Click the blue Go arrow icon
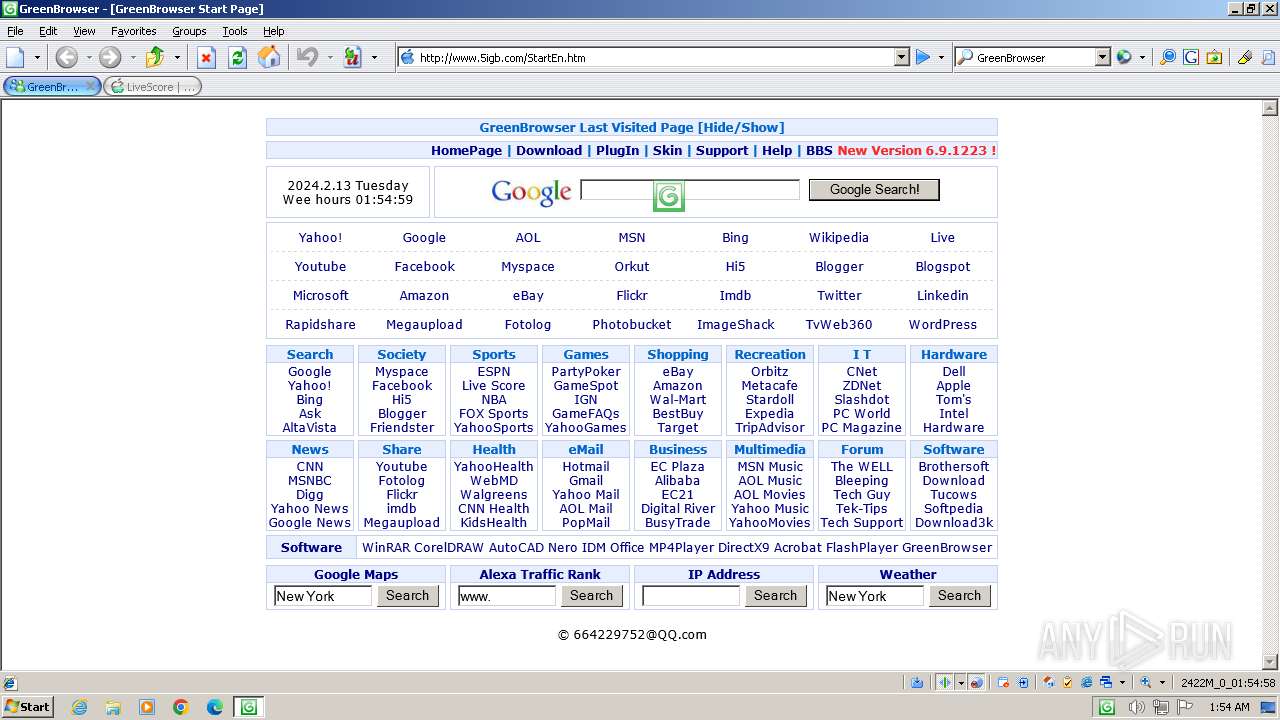Image resolution: width=1280 pixels, height=720 pixels. (x=923, y=57)
